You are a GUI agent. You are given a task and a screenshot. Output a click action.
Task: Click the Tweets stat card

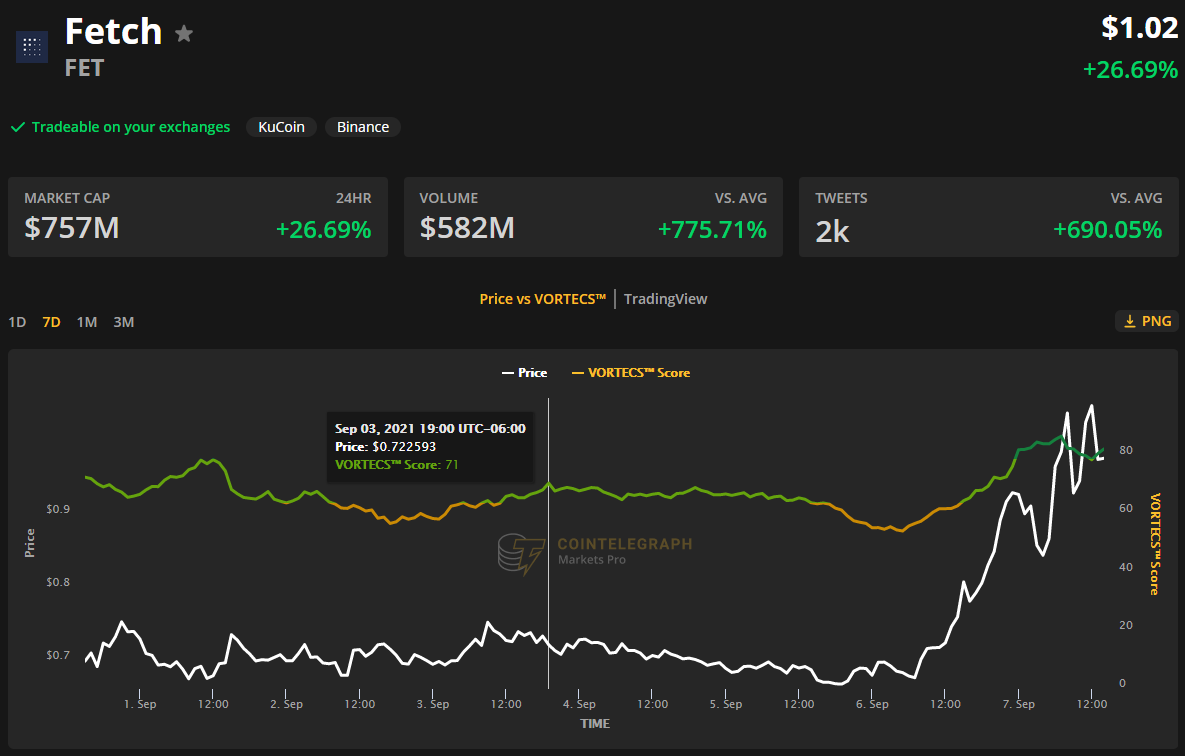coord(988,217)
